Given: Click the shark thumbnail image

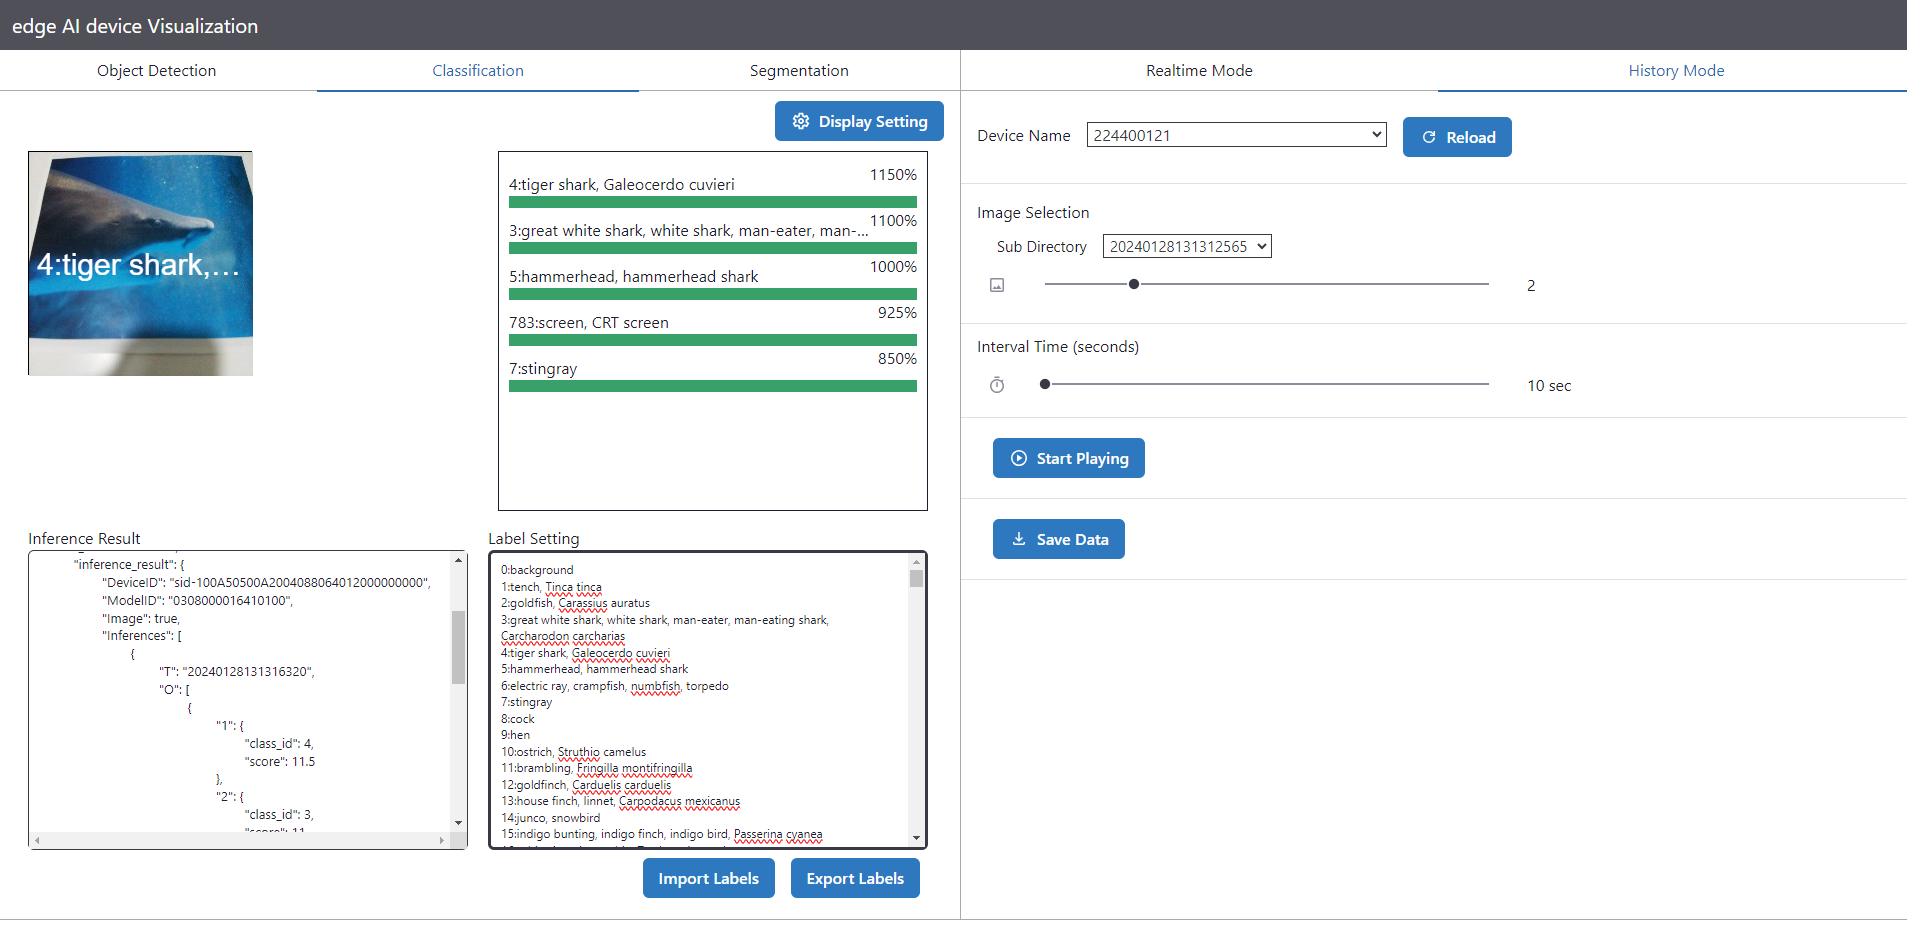Looking at the screenshot, I should click(140, 263).
